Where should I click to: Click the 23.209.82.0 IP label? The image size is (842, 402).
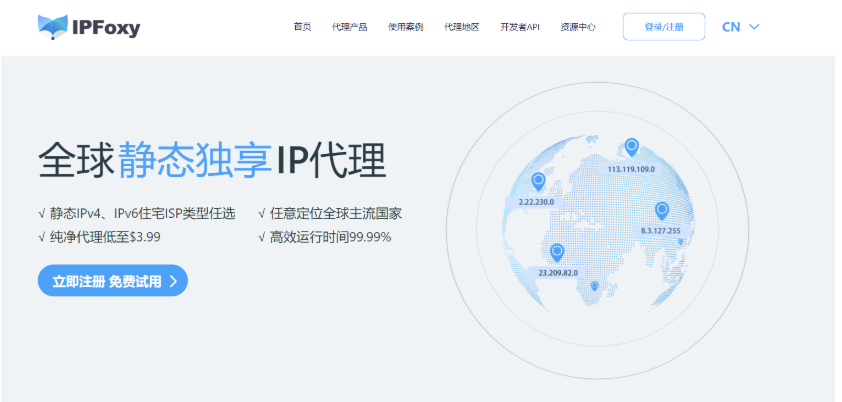[x=558, y=273]
